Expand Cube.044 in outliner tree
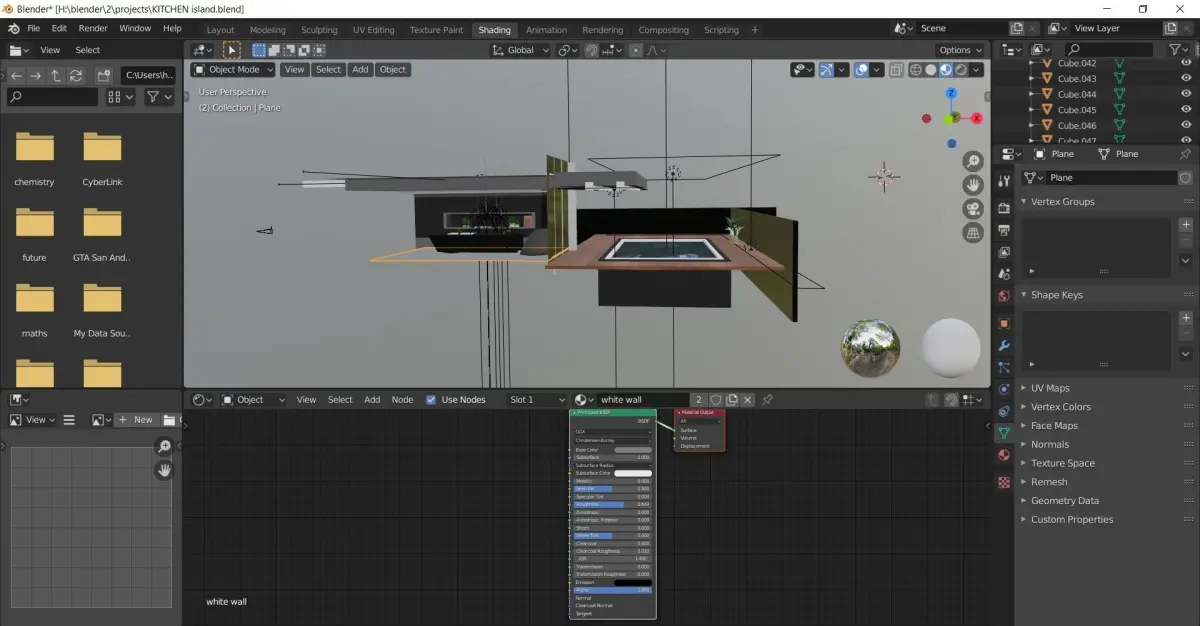This screenshot has width=1200, height=626. tap(1032, 94)
